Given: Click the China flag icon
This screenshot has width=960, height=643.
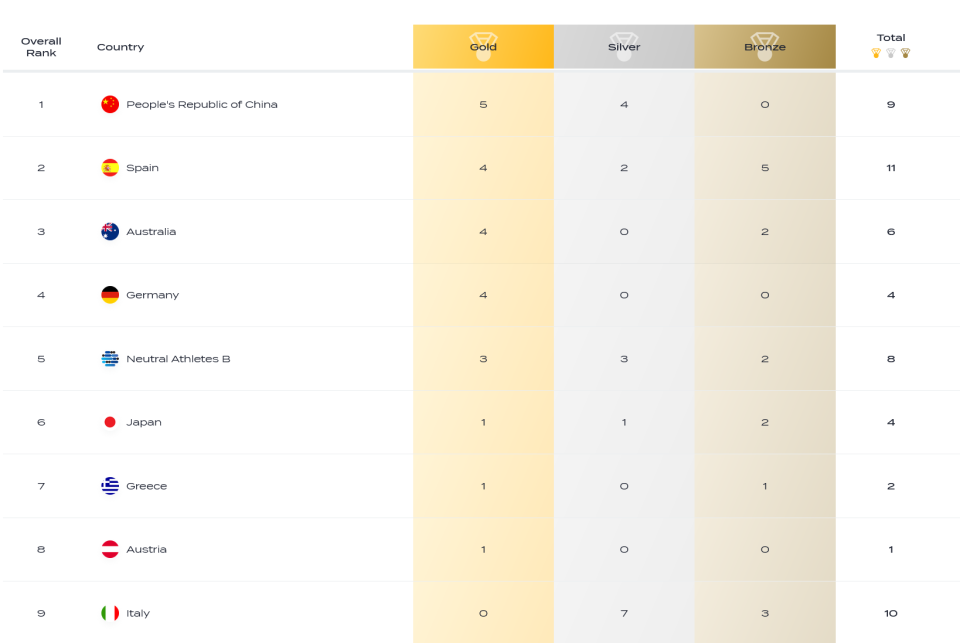Looking at the screenshot, I should 110,104.
